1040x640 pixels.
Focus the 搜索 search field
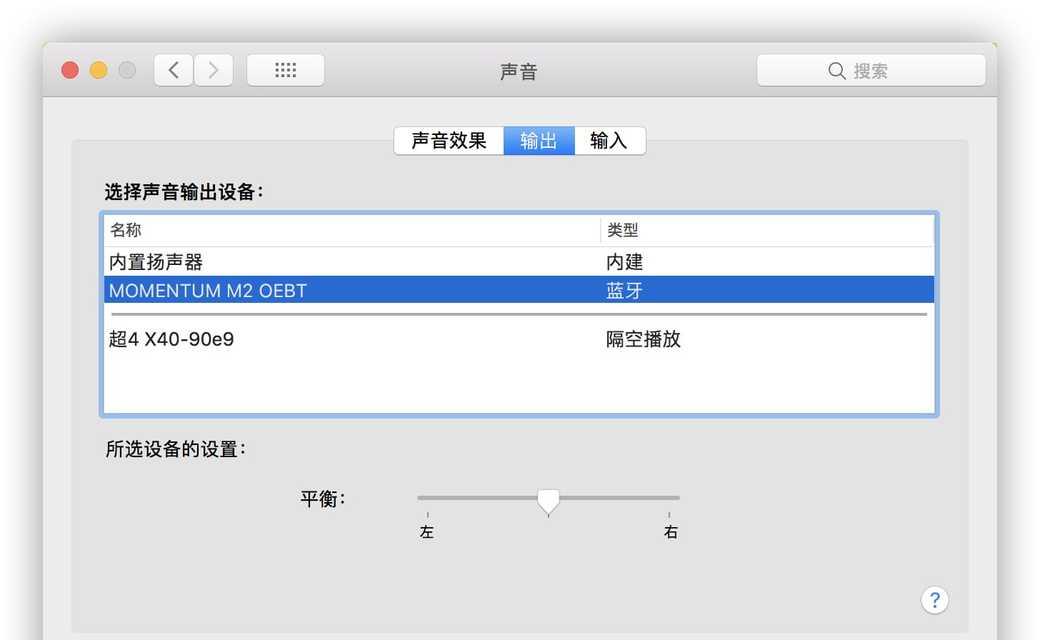pyautogui.click(x=871, y=70)
